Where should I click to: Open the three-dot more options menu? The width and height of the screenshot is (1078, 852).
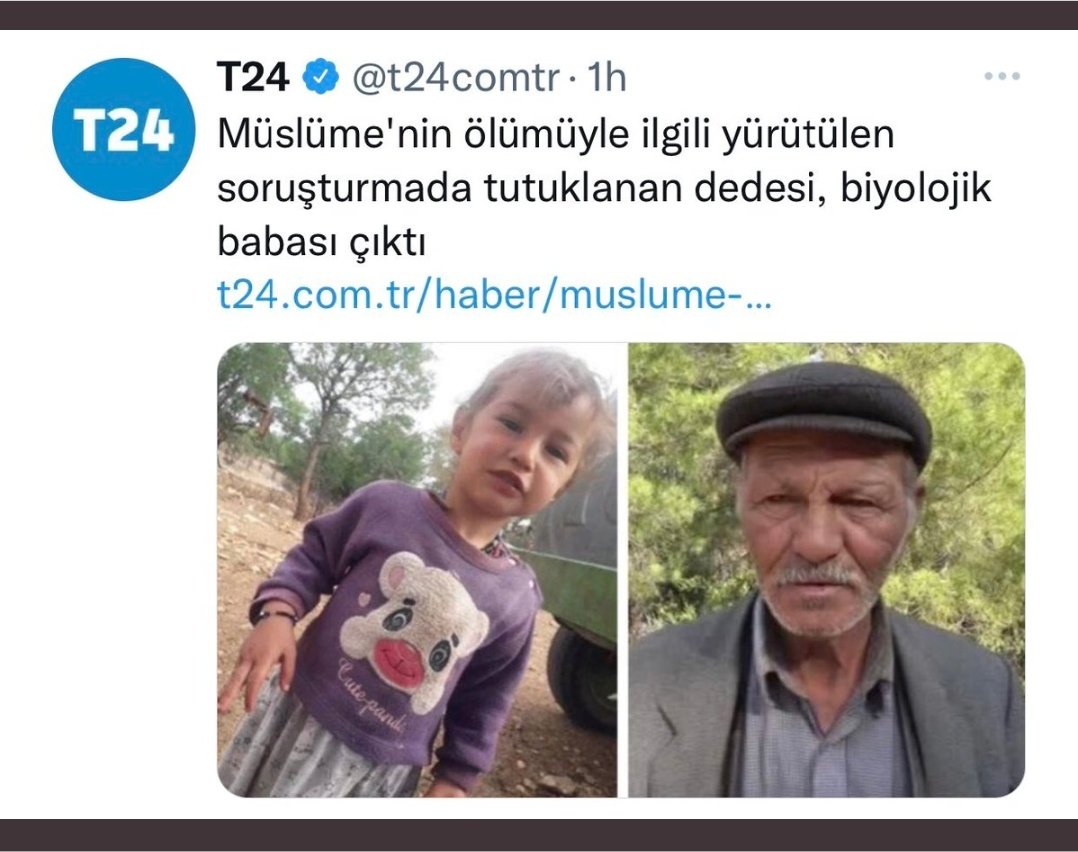point(1002,76)
